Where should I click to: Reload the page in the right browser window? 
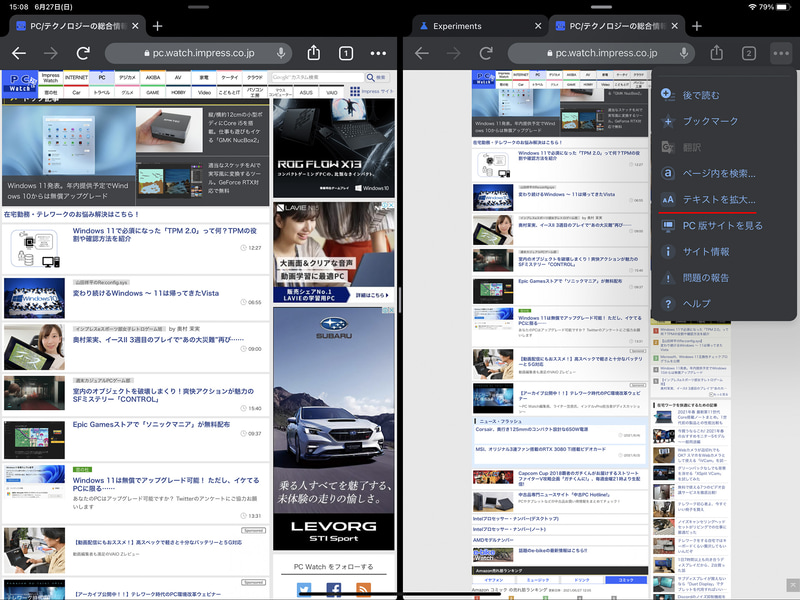tap(486, 53)
